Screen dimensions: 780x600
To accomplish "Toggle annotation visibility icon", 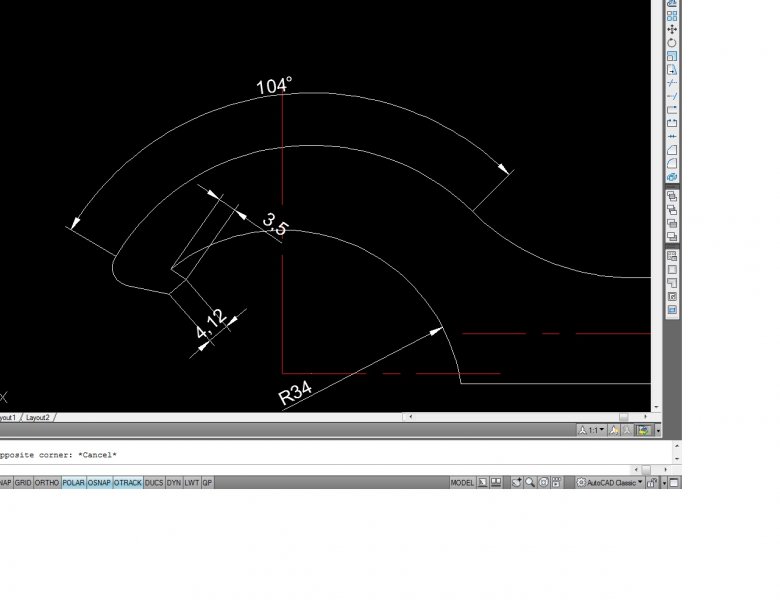I will [614, 430].
